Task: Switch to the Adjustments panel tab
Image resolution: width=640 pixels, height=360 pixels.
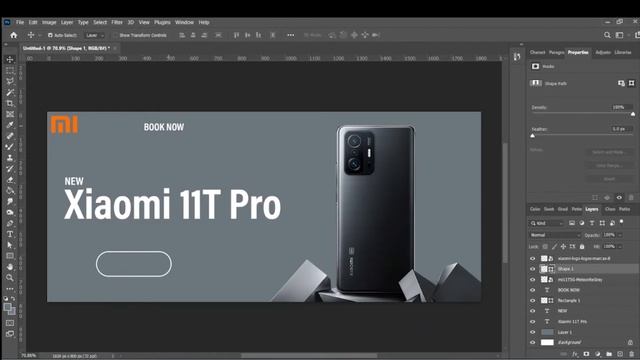Action: click(x=603, y=52)
